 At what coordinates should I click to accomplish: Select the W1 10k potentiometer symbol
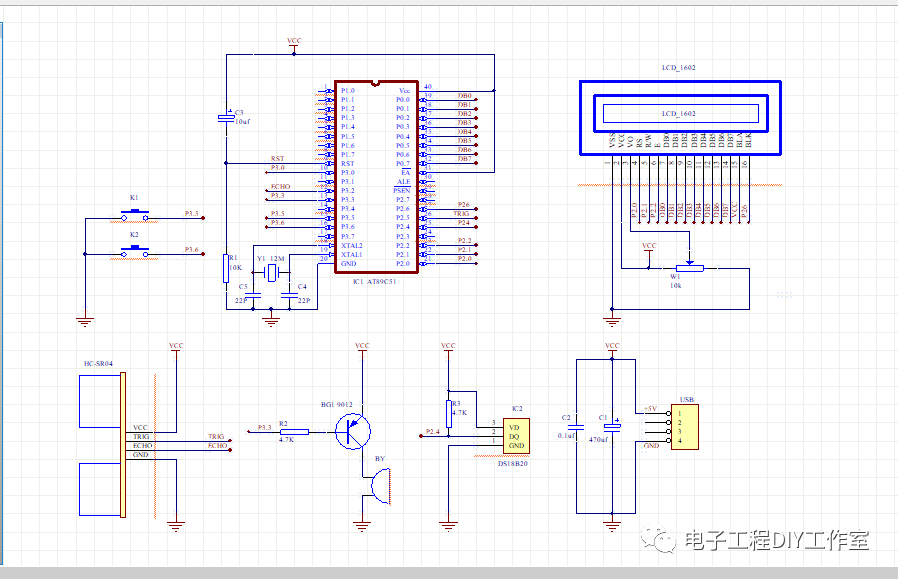tap(690, 266)
